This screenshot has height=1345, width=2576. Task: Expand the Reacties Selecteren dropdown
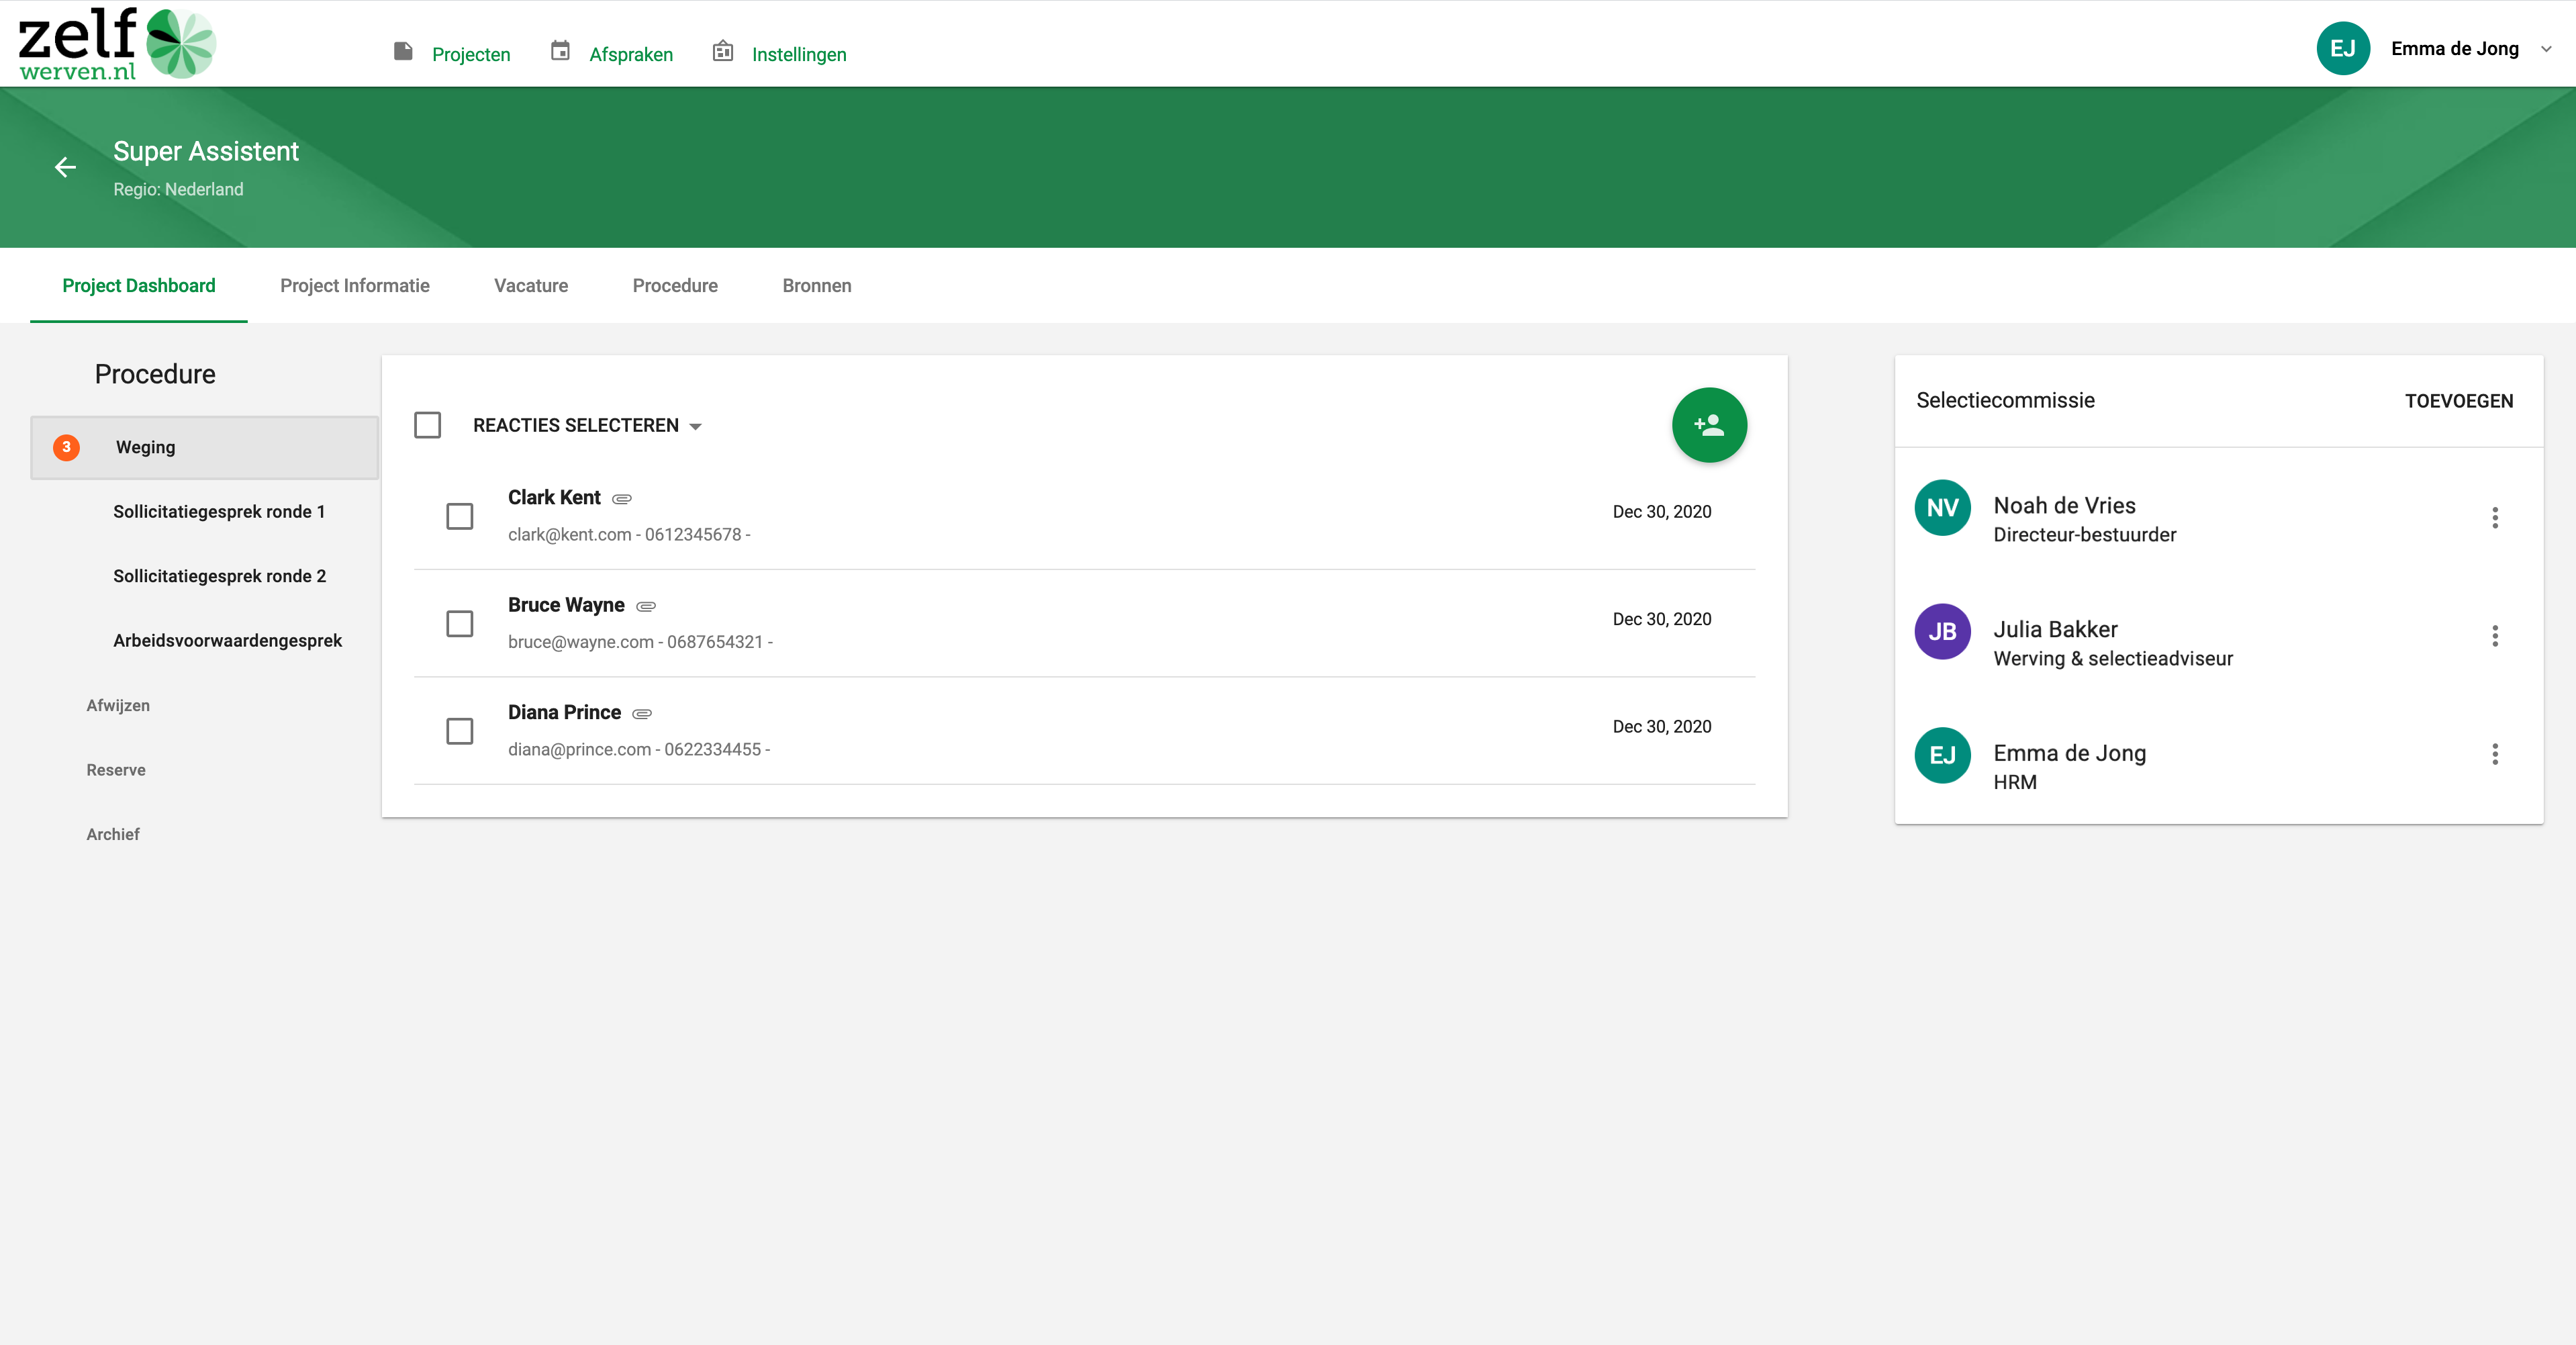pos(695,427)
